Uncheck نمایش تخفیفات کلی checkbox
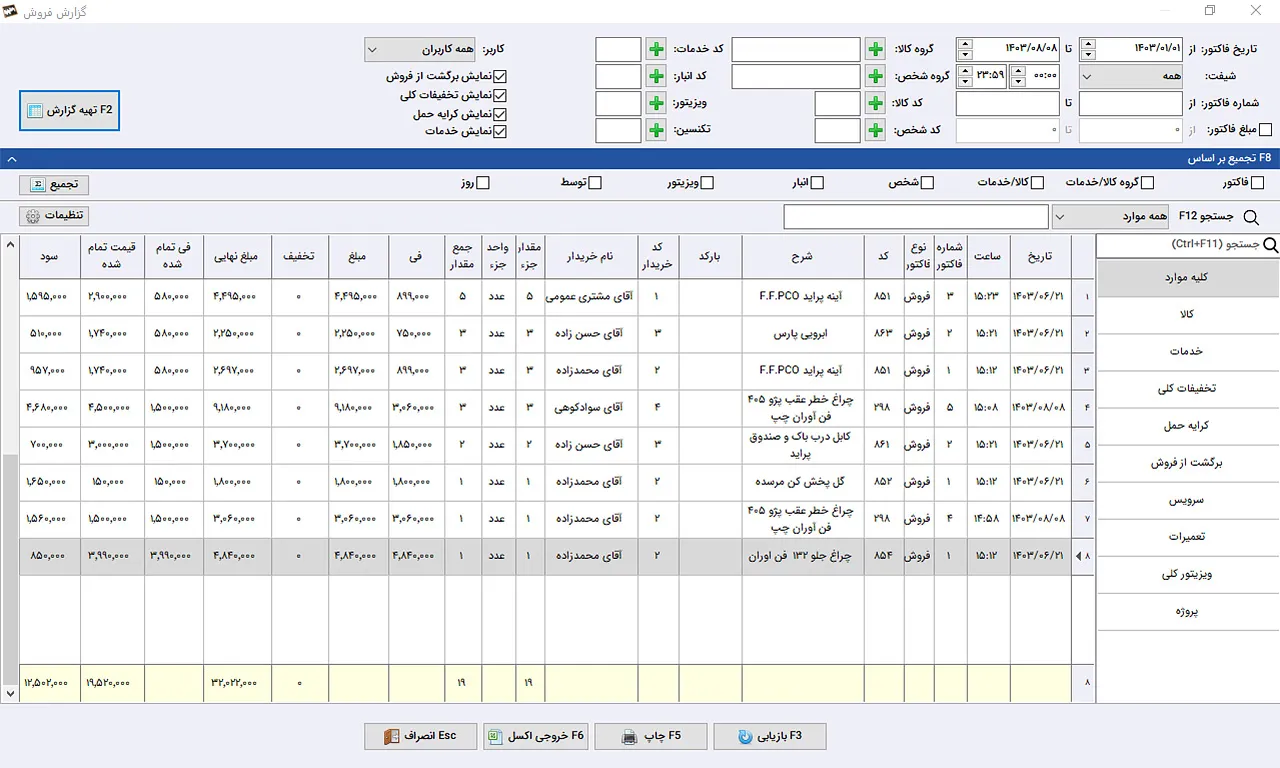 click(x=501, y=95)
